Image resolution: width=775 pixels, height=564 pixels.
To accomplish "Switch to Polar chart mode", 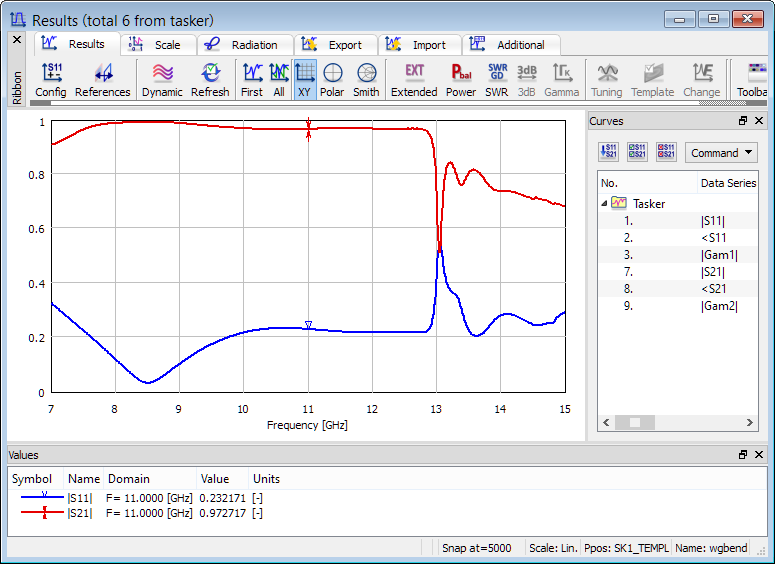I will (332, 80).
